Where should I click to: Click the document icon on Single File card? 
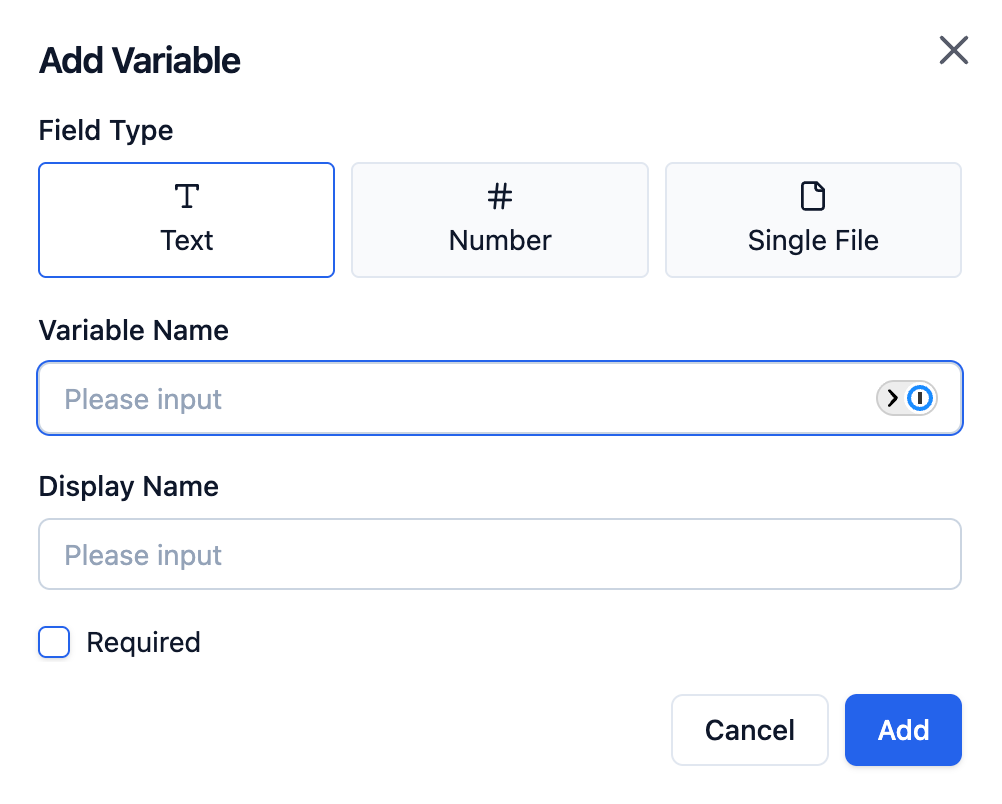(813, 197)
